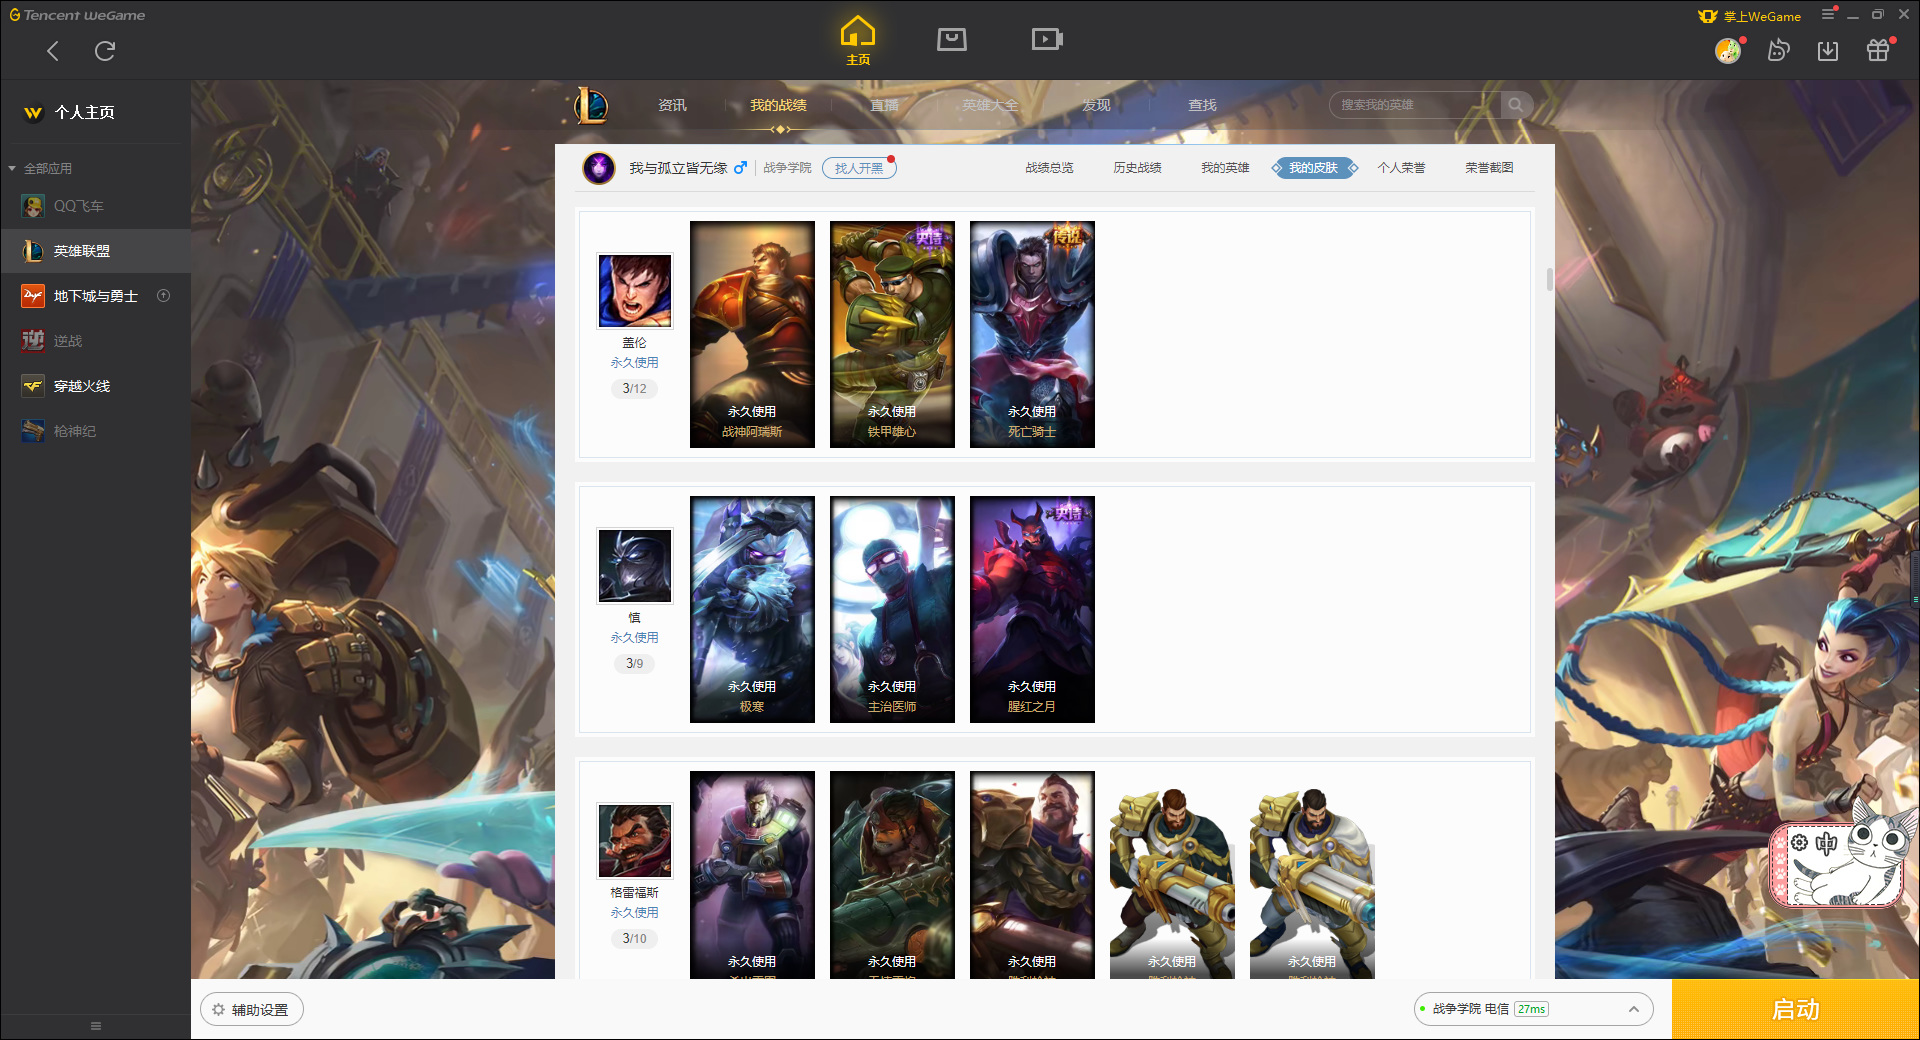Select 枪神纪 in the game list
The image size is (1920, 1040).
pos(96,431)
